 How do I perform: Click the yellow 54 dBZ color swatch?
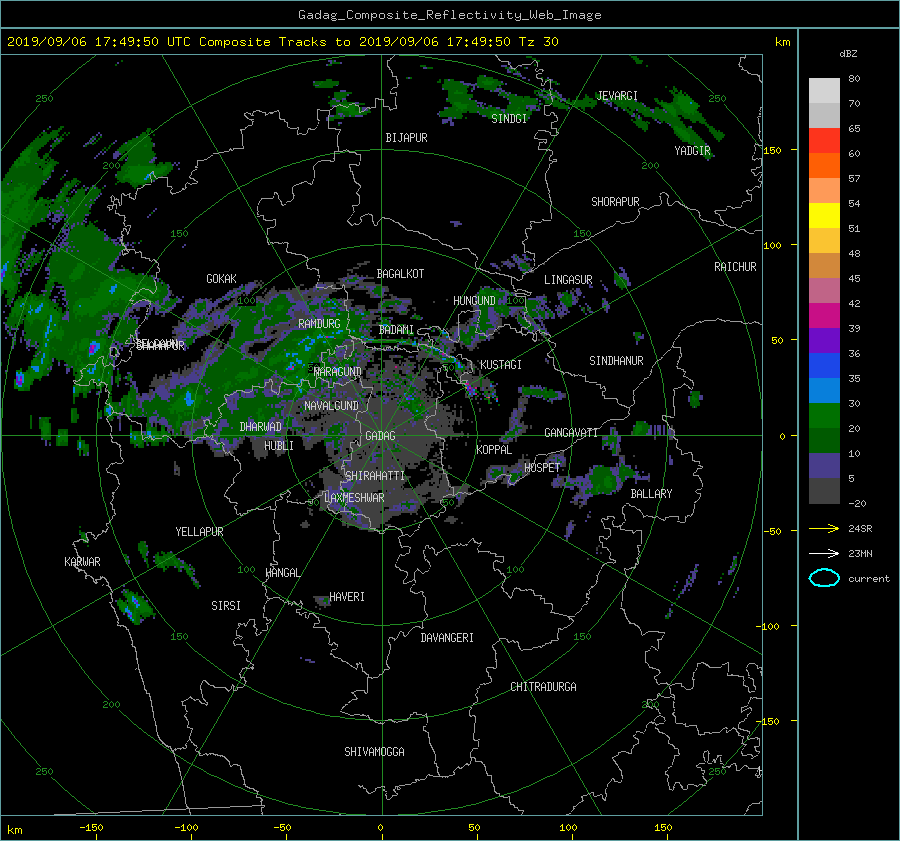[824, 215]
